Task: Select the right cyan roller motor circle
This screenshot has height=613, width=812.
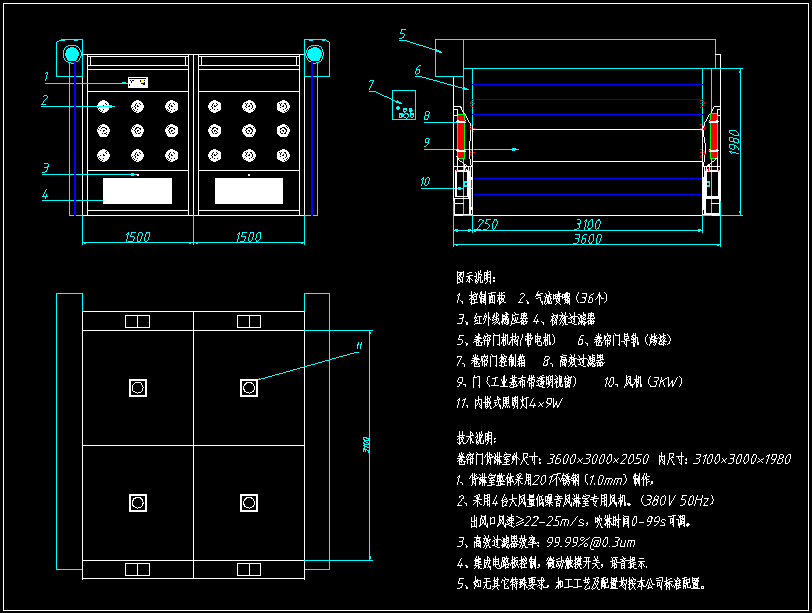Action: coord(314,53)
